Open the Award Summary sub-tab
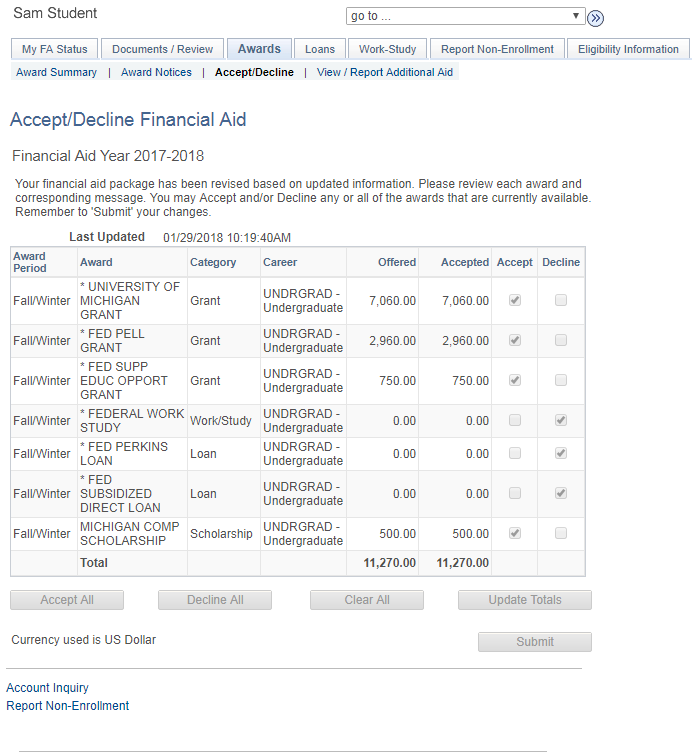The width and height of the screenshot is (694, 755). pyautogui.click(x=56, y=72)
